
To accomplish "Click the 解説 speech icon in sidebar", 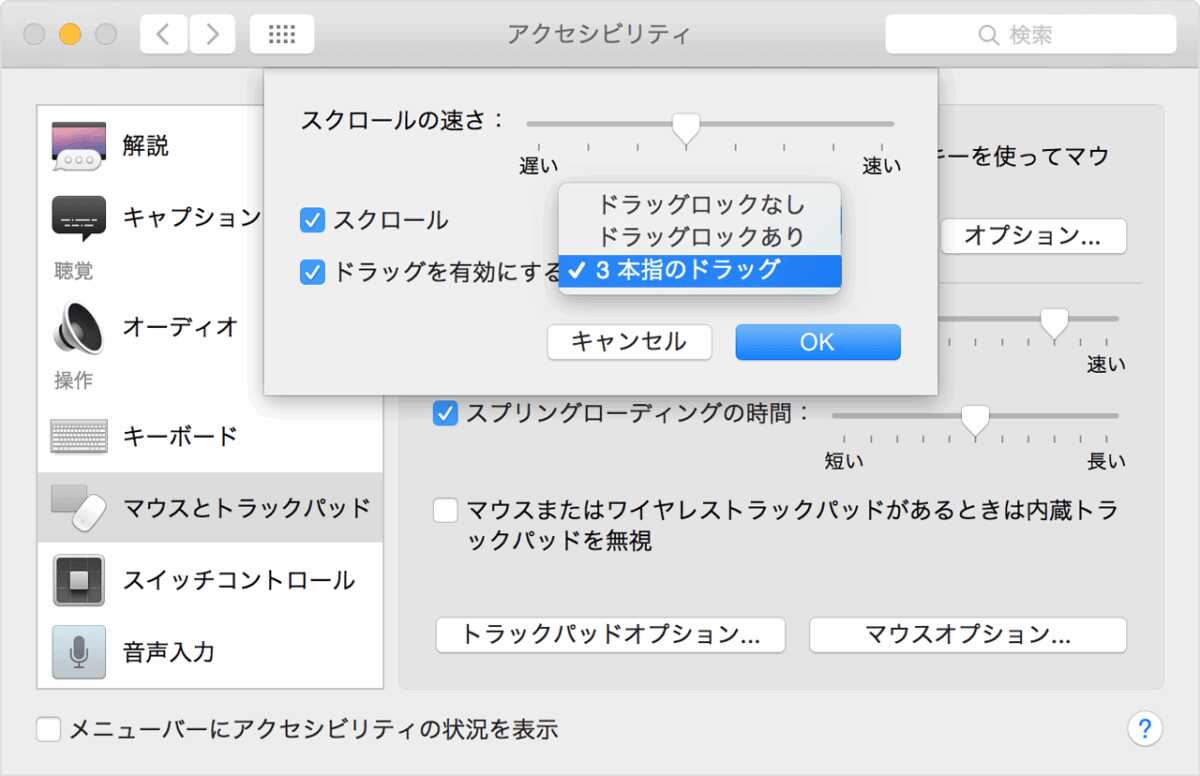I will [79, 146].
